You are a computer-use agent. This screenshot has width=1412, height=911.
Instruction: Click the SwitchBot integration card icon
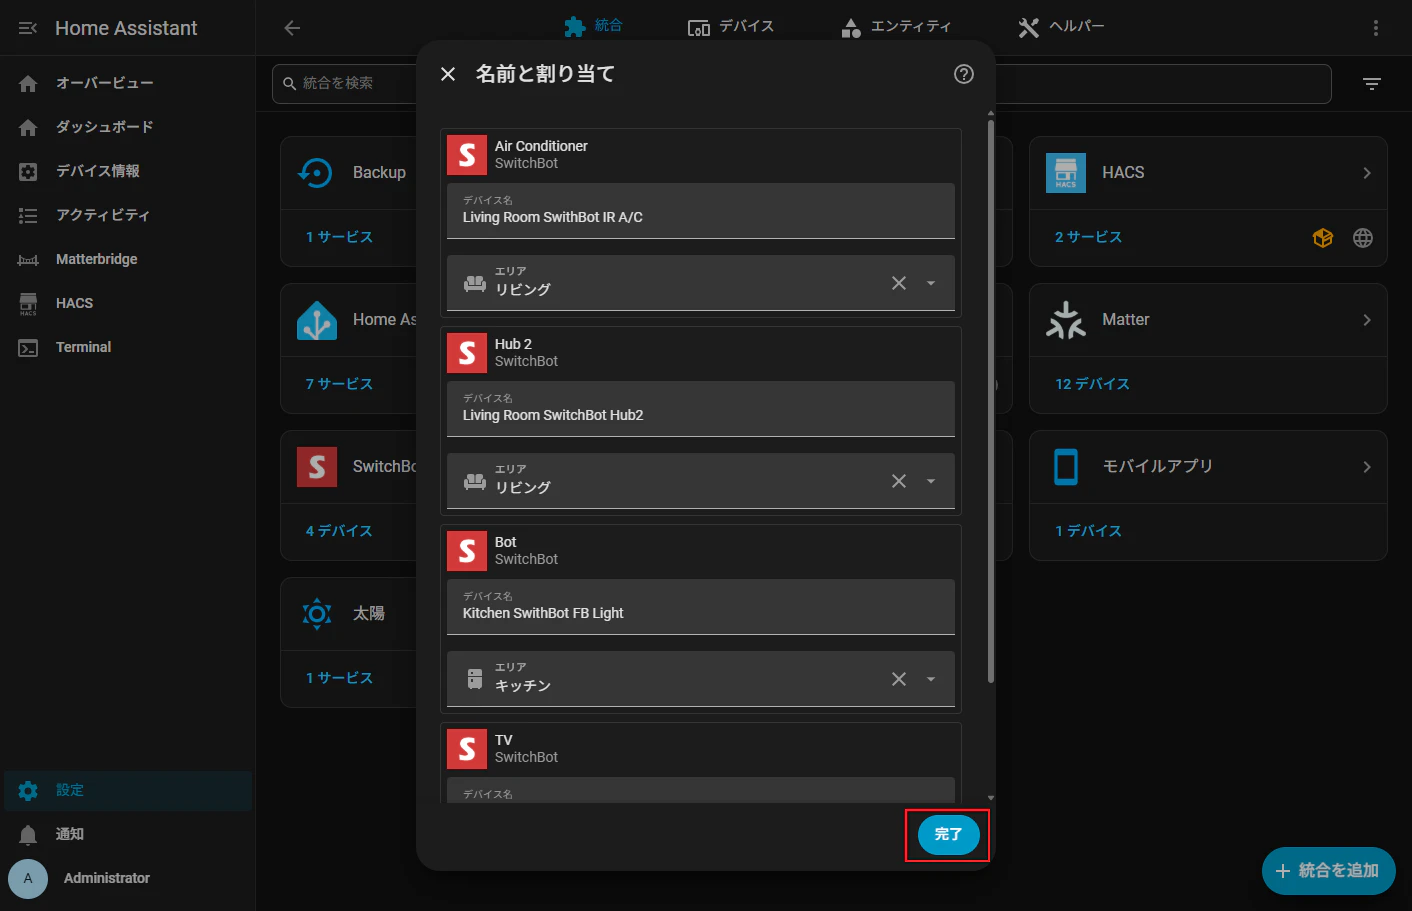(x=317, y=467)
